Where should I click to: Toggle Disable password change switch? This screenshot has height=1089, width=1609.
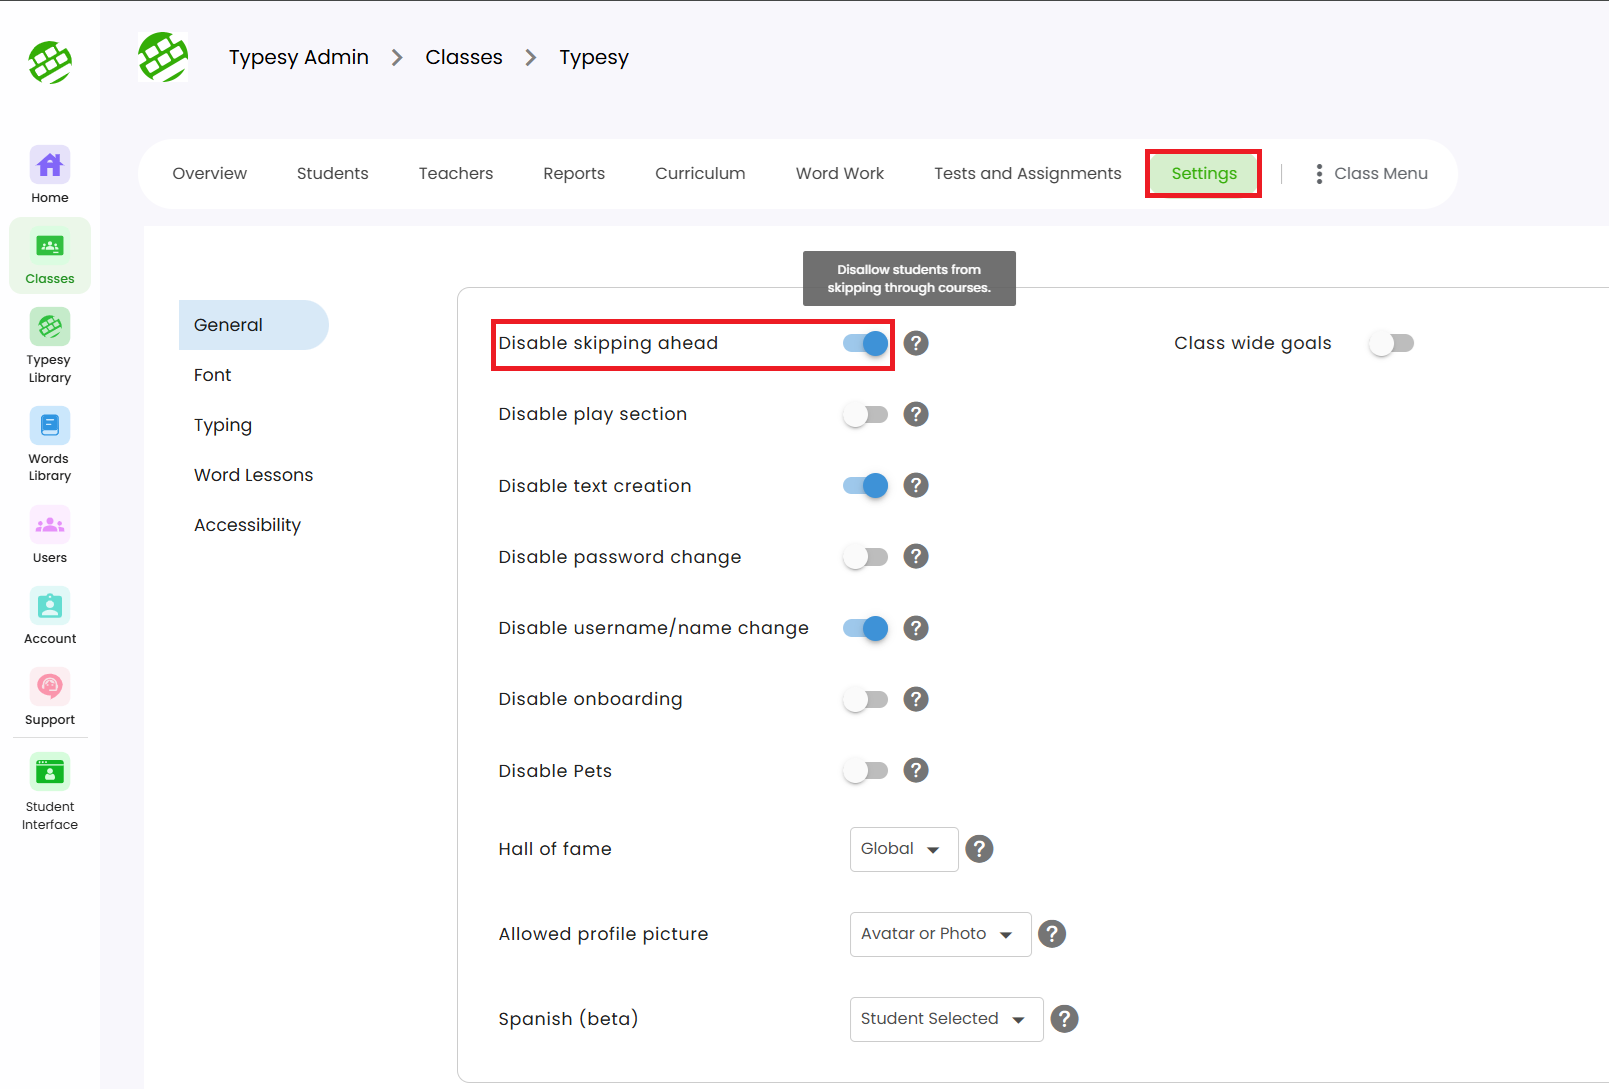coord(865,557)
